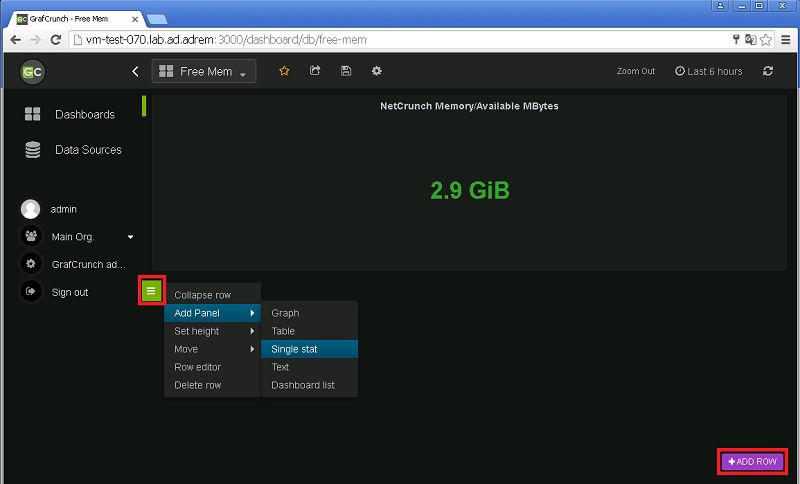
Task: Click the 2.9 GiB single stat value
Action: pyautogui.click(x=470, y=190)
